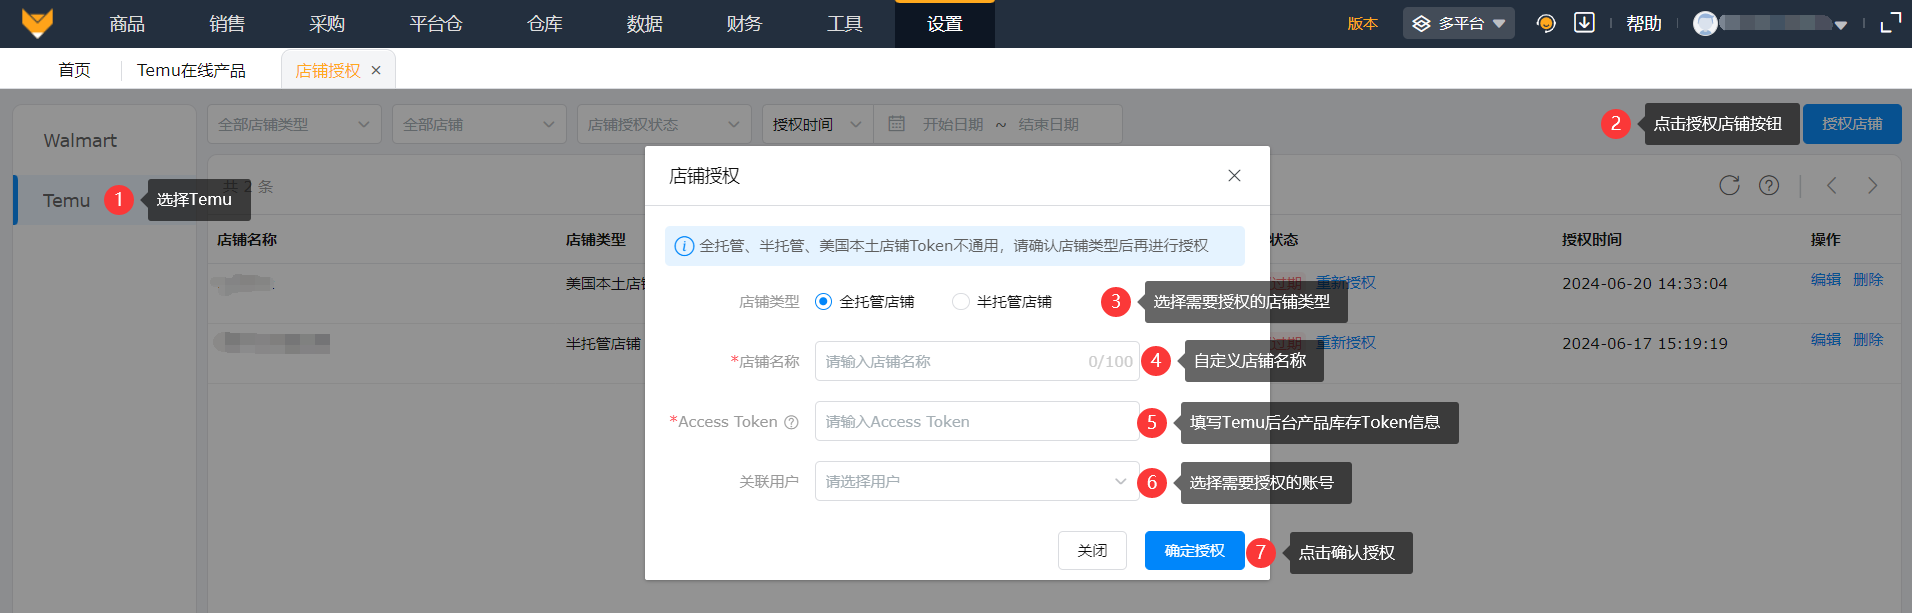Open the 授权时间 dropdown

click(x=817, y=124)
